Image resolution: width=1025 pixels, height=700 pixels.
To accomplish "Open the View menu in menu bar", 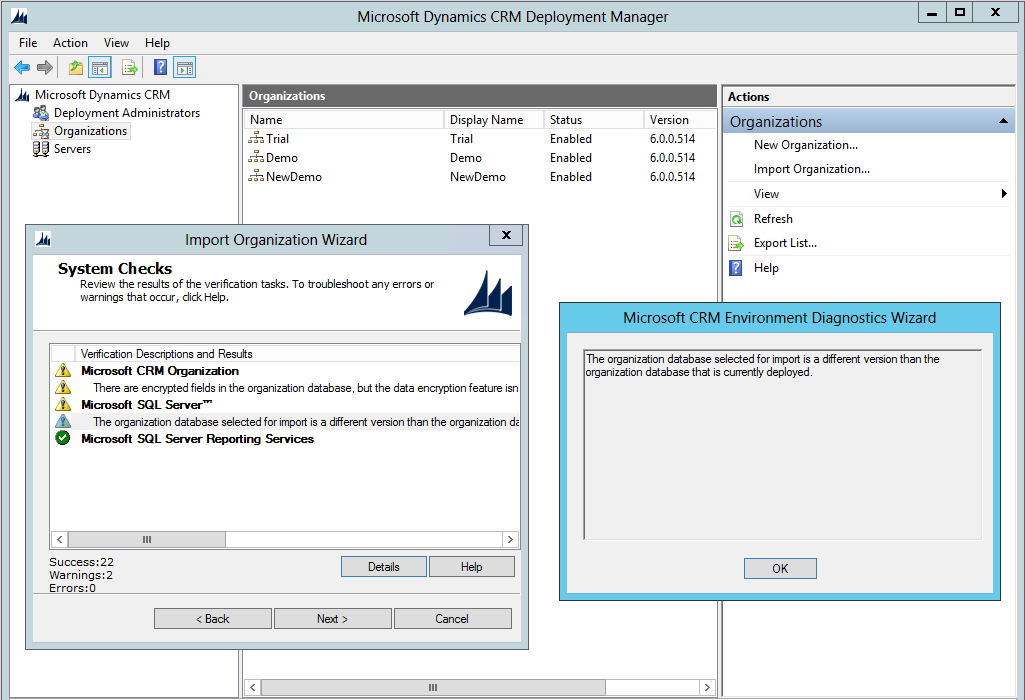I will point(116,42).
